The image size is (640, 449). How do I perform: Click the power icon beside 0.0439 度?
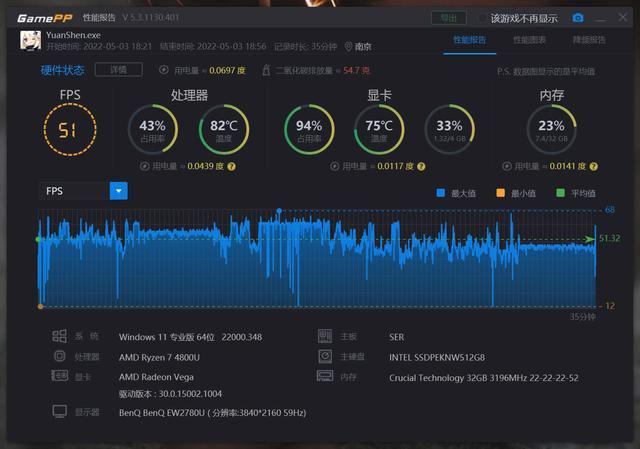pos(144,167)
